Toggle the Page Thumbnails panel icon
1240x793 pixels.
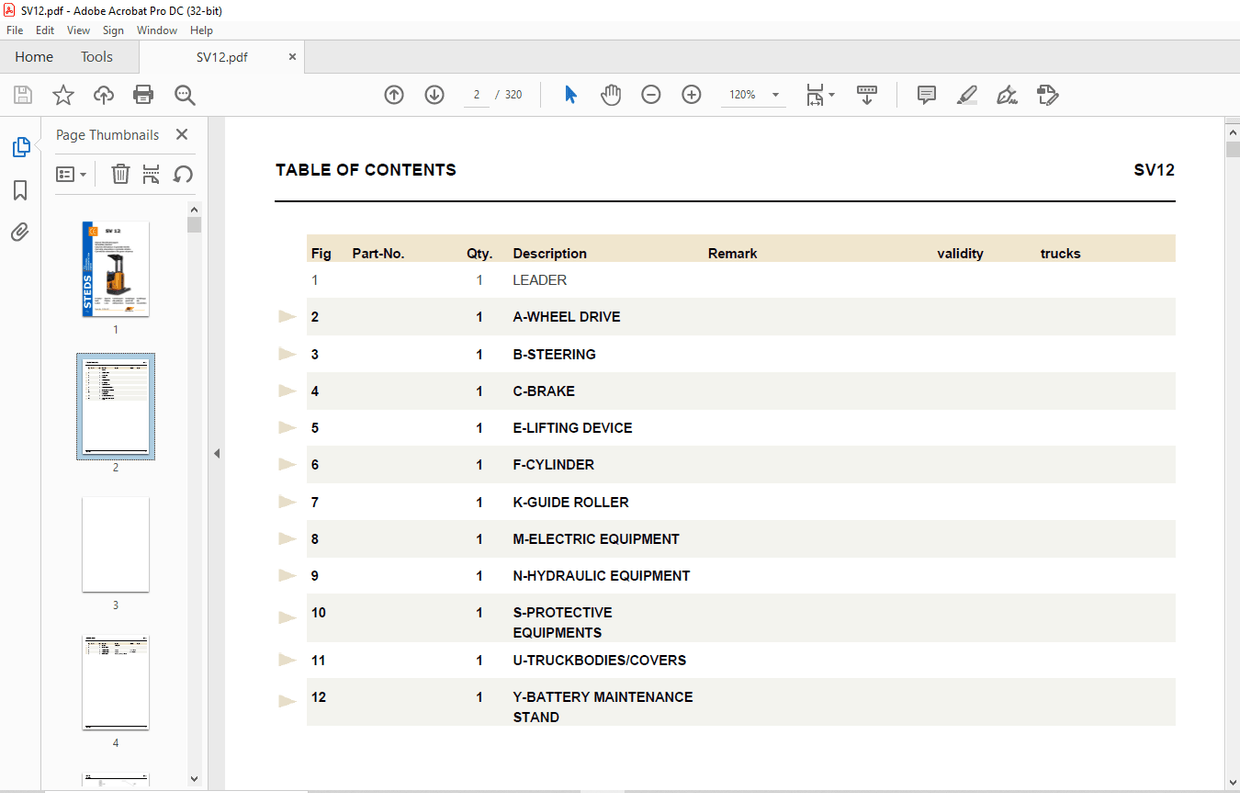[20, 148]
